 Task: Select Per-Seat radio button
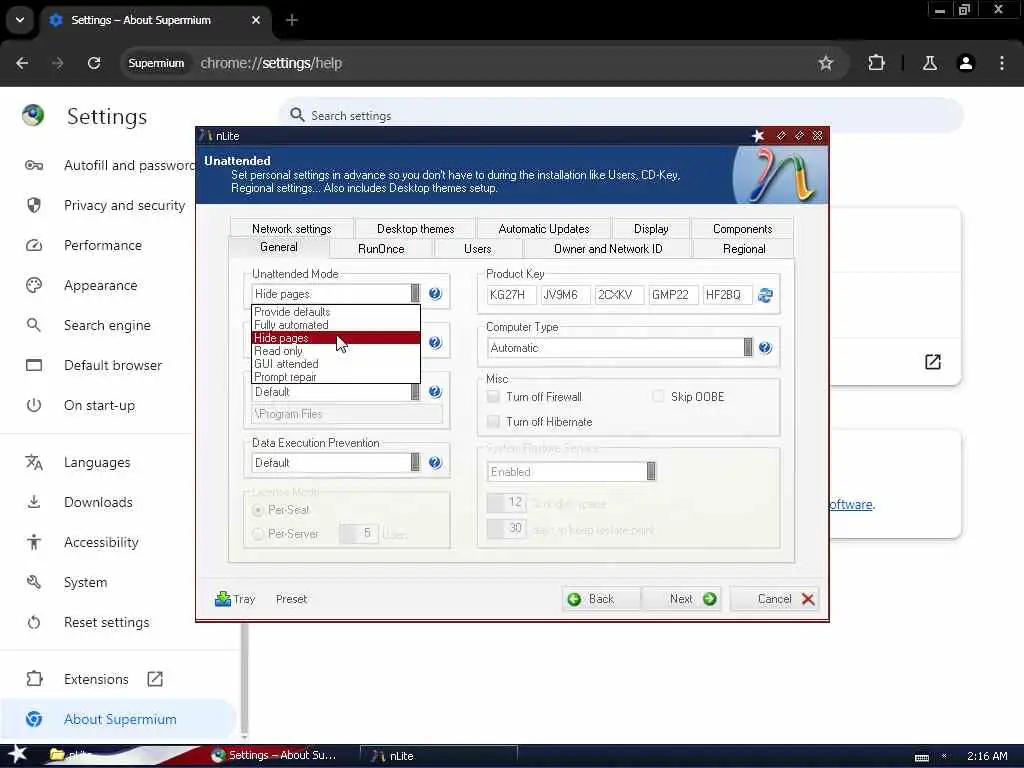click(x=258, y=509)
